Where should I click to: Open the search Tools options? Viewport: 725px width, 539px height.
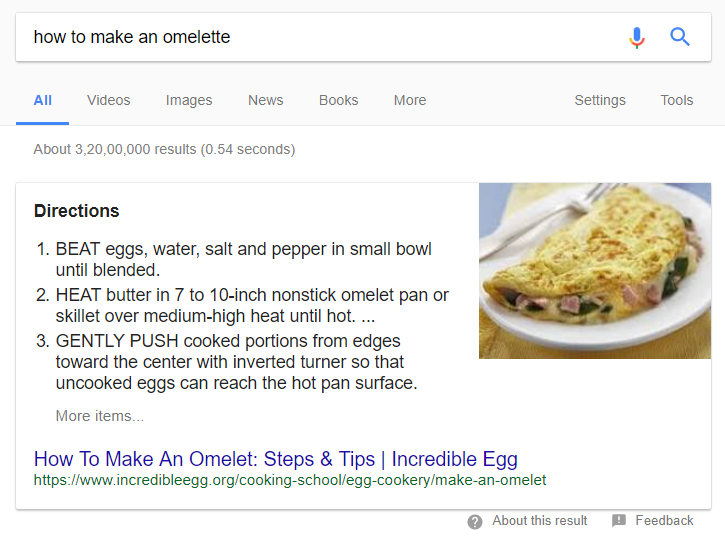[x=676, y=100]
